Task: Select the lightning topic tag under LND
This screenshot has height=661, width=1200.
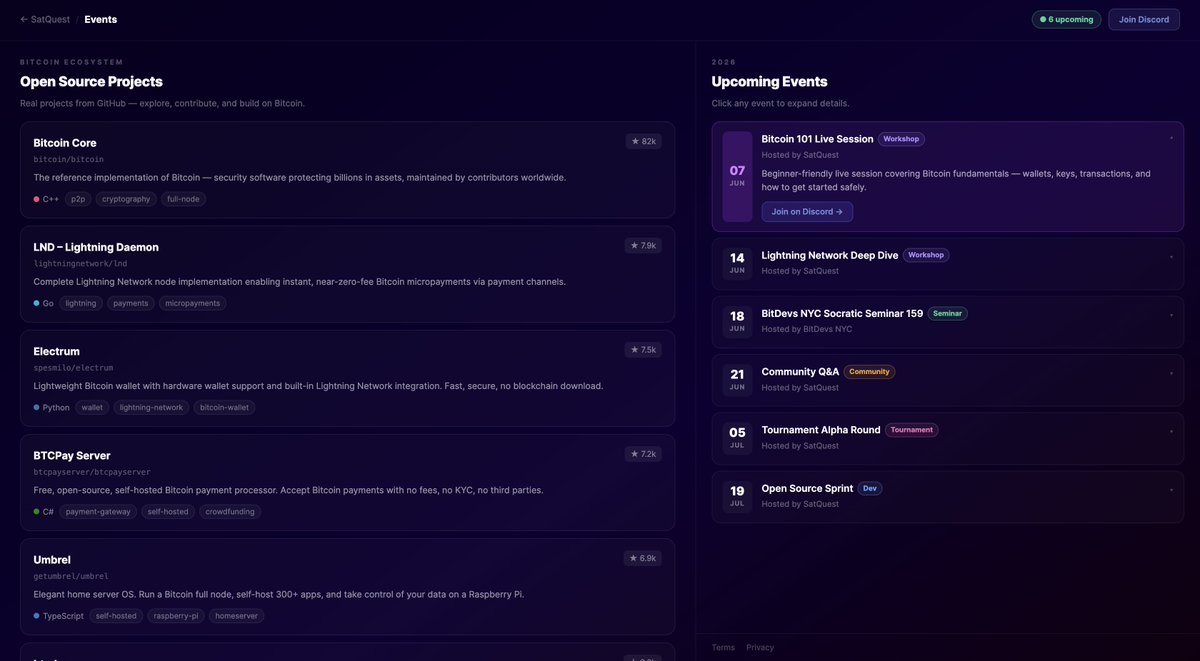Action: point(81,303)
